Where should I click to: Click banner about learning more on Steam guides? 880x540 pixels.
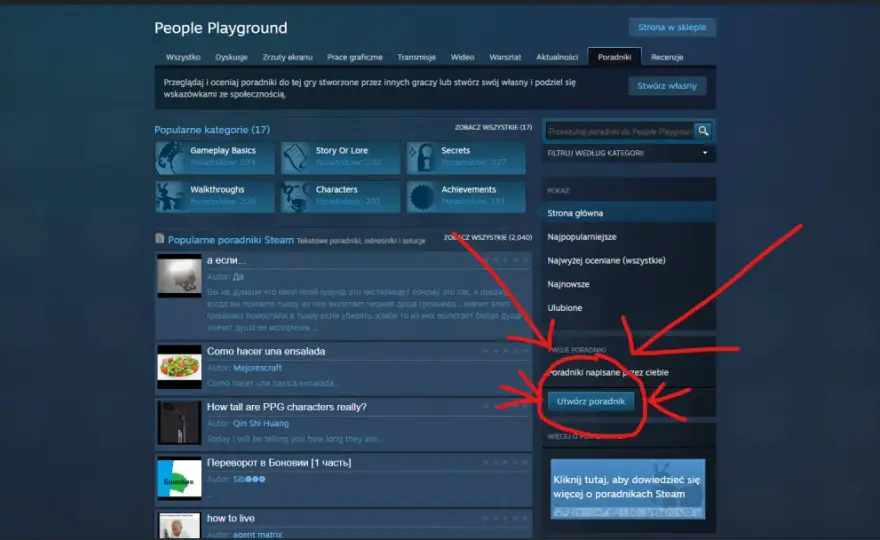(x=627, y=488)
